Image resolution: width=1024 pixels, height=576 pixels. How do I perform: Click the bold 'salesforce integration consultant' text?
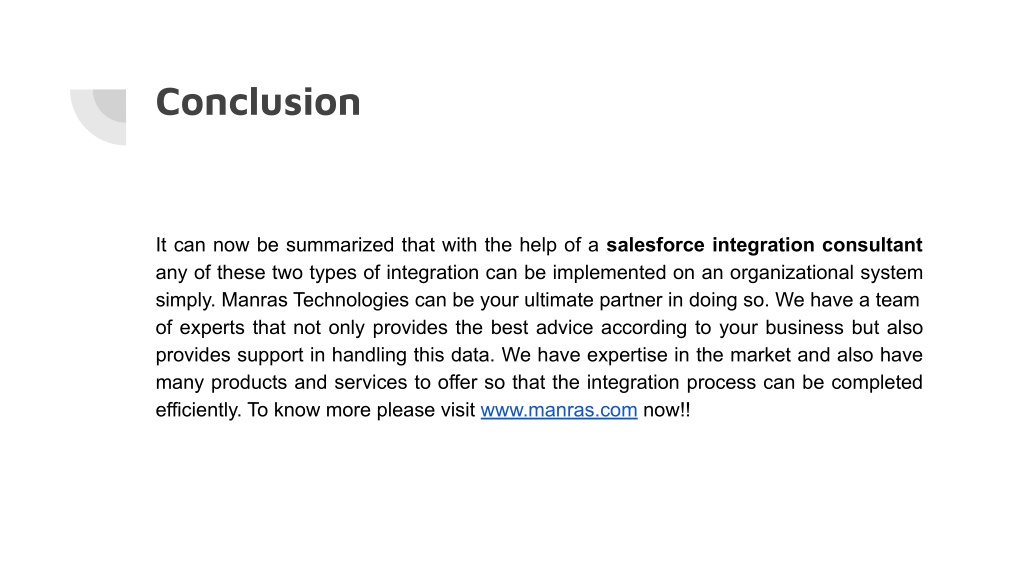click(x=764, y=245)
